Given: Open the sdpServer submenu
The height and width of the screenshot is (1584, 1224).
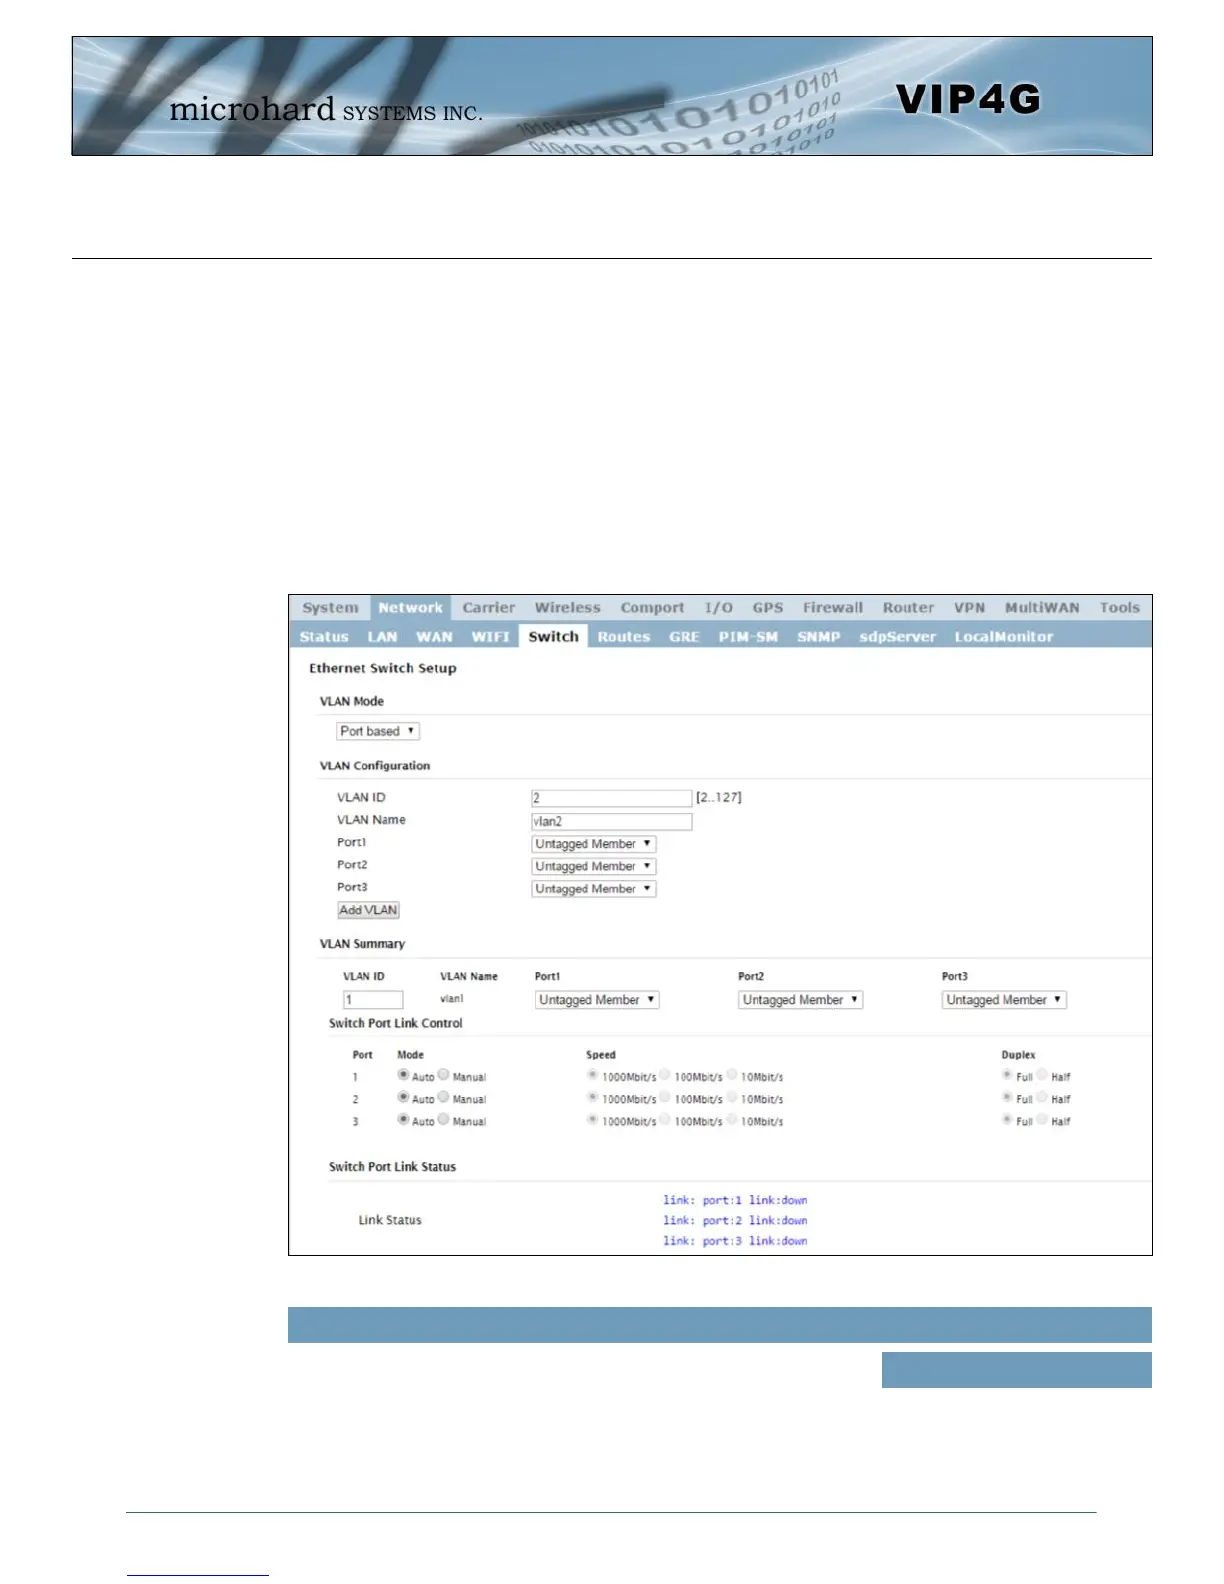Looking at the screenshot, I should click(897, 637).
